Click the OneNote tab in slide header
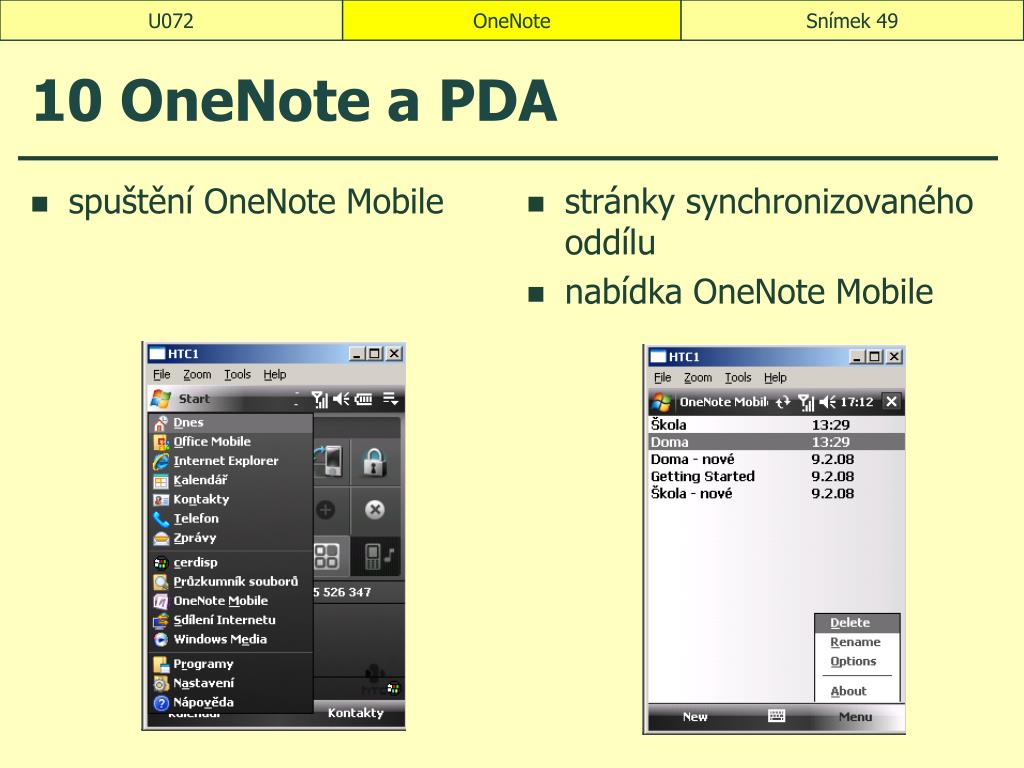This screenshot has width=1024, height=768. coord(511,21)
